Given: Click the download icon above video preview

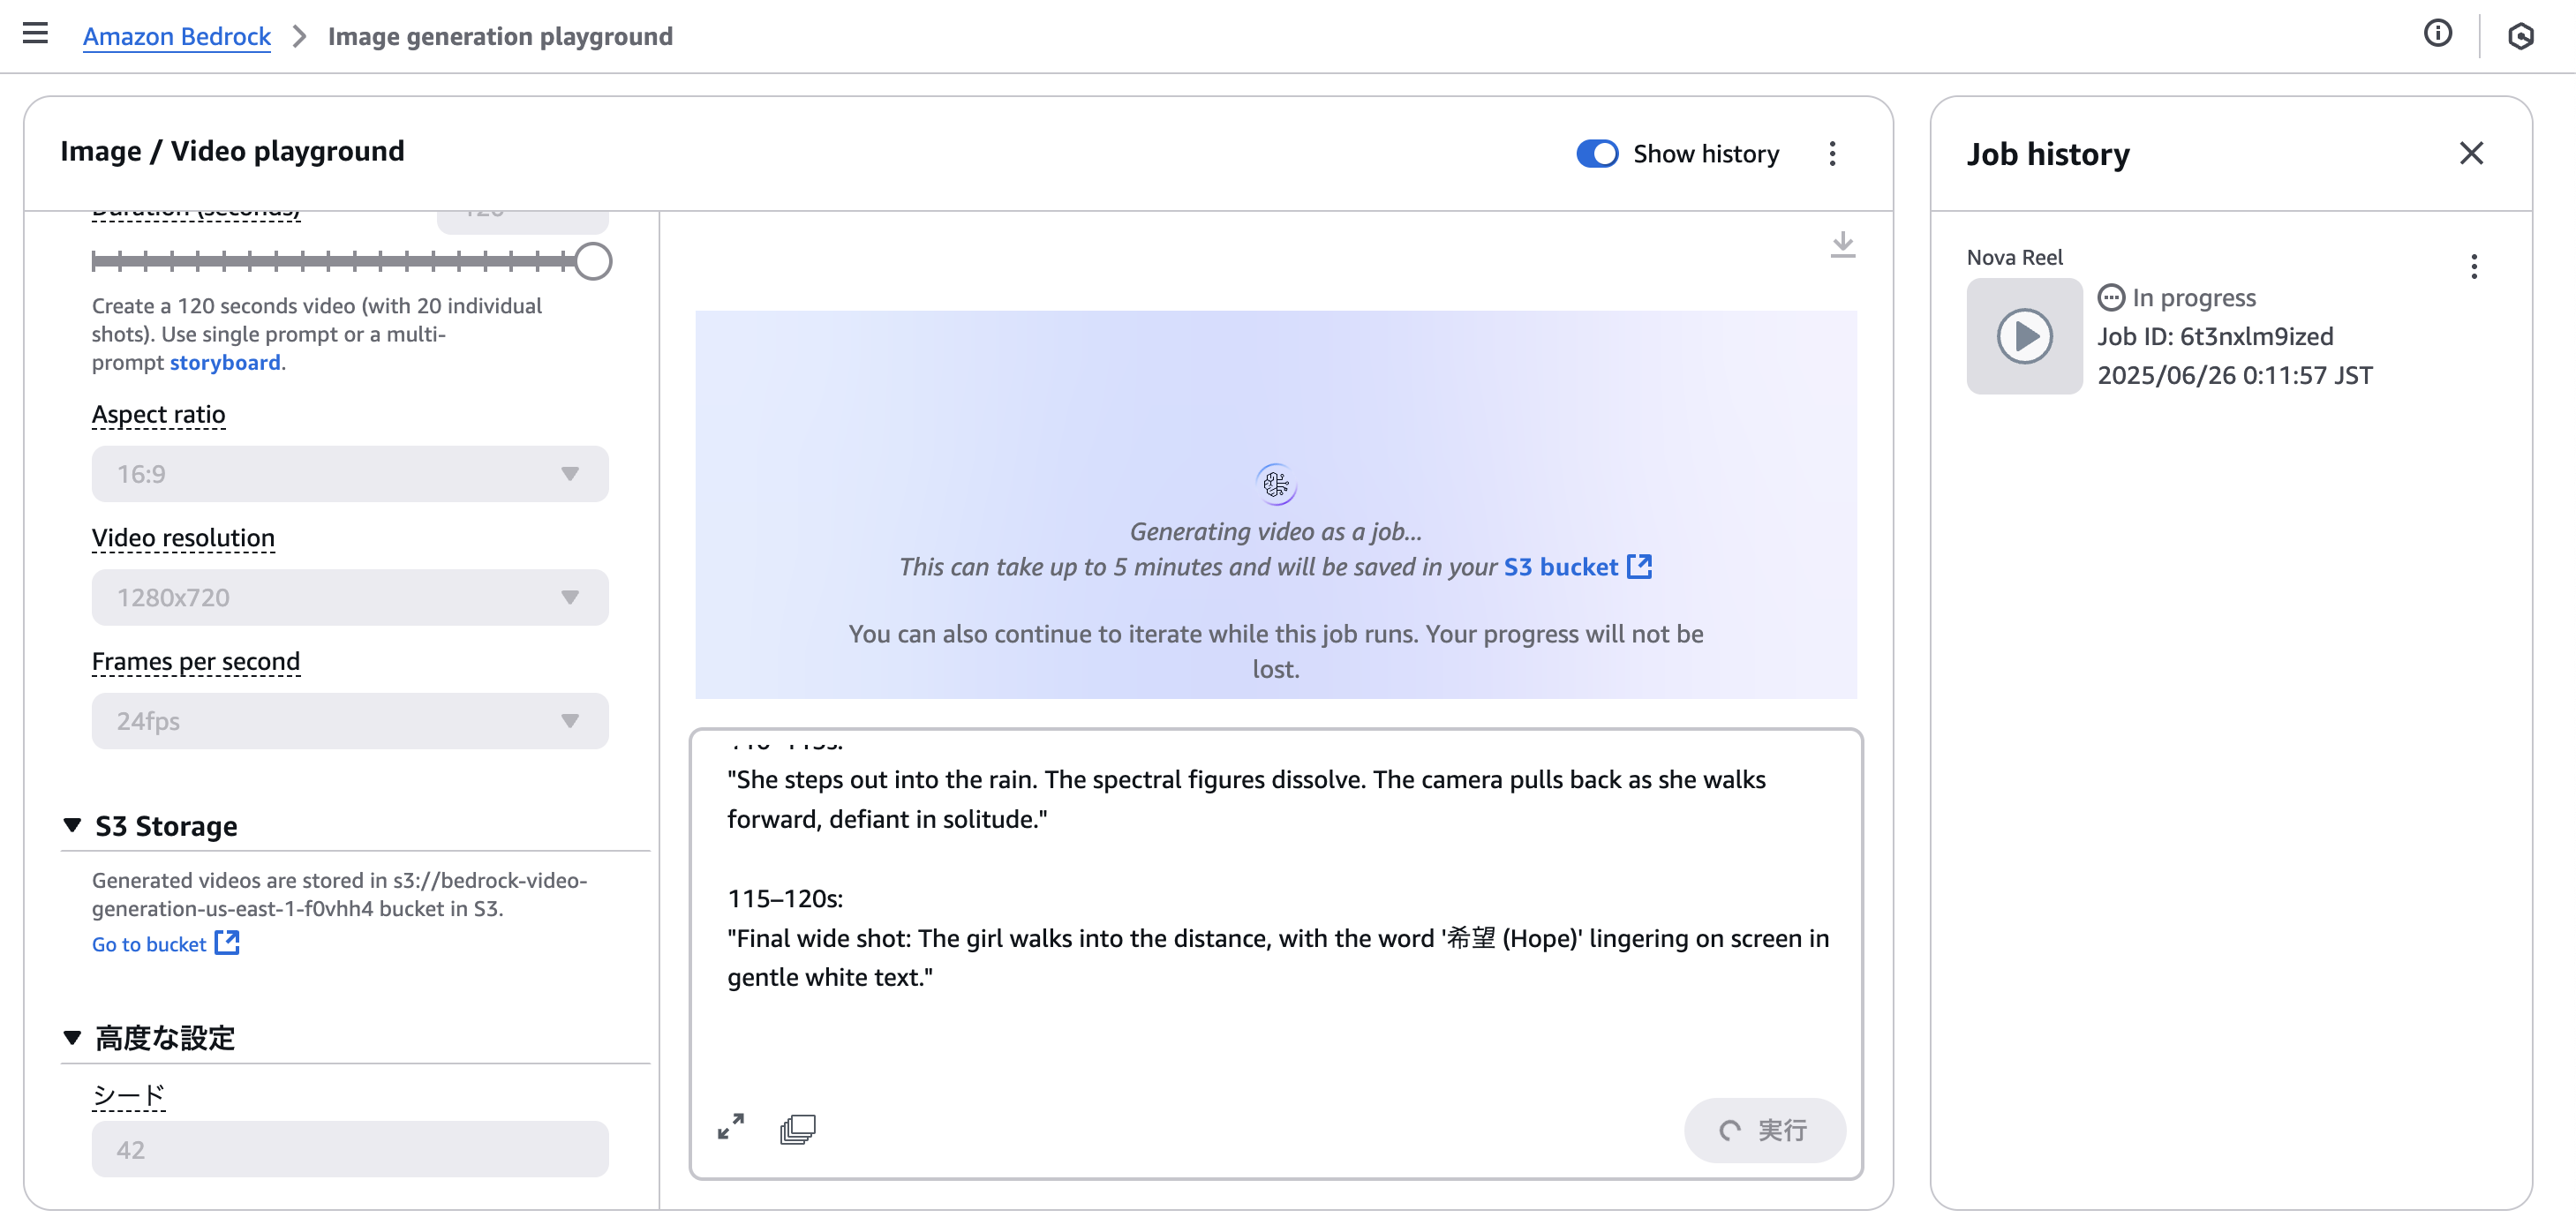Looking at the screenshot, I should click(x=1842, y=245).
